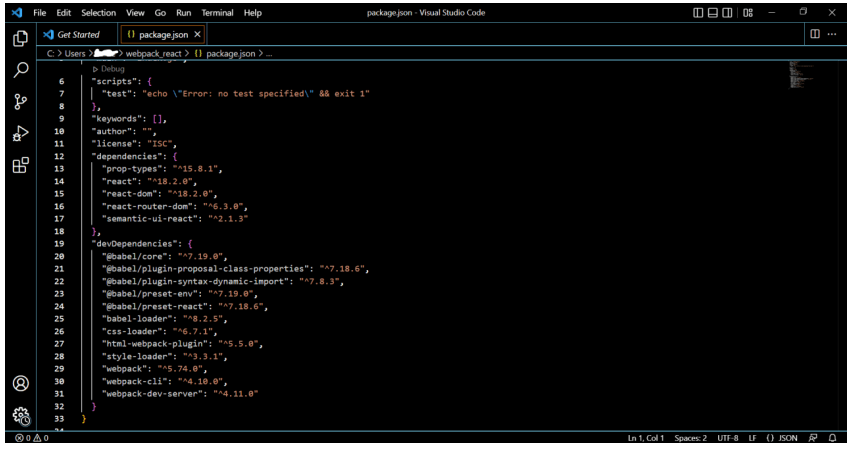Image resolution: width=857 pixels, height=451 pixels.
Task: Close the package.json tab
Action: point(197,34)
